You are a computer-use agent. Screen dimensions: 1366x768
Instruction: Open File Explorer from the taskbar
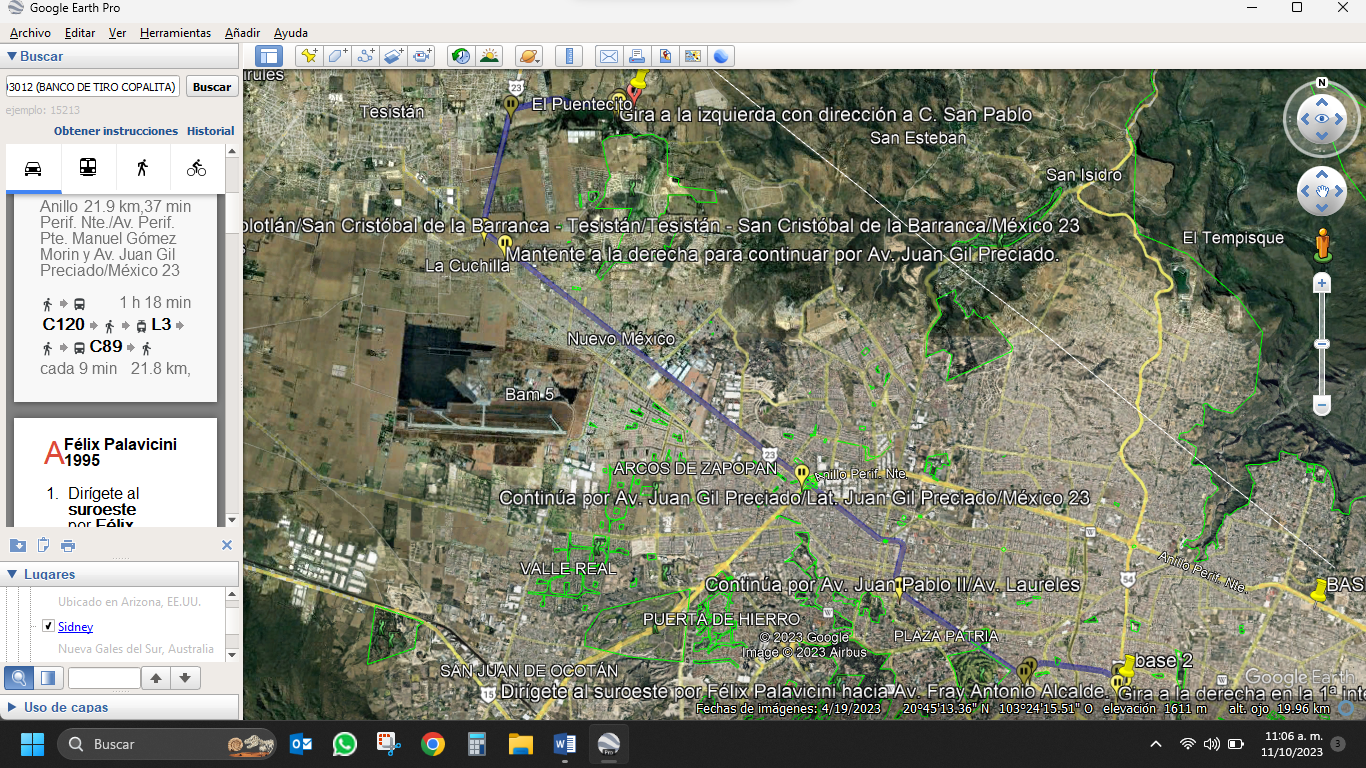click(520, 744)
